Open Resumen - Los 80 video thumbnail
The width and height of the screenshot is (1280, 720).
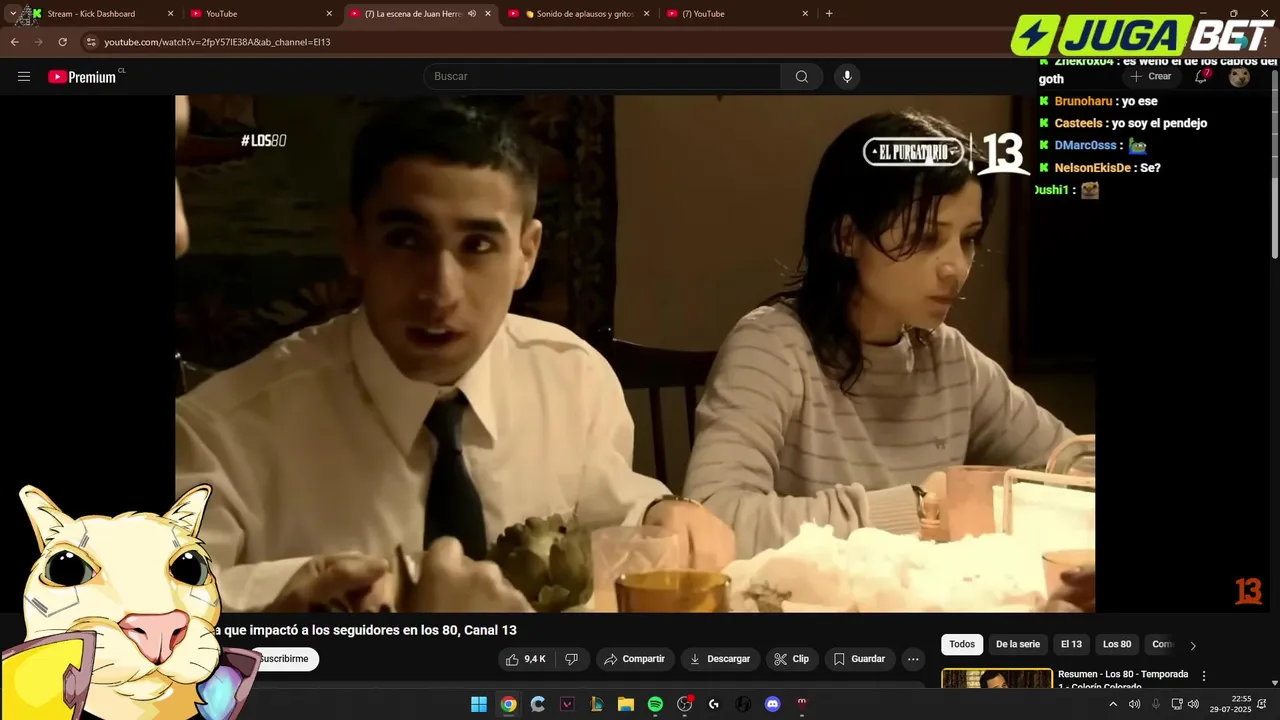(x=997, y=679)
